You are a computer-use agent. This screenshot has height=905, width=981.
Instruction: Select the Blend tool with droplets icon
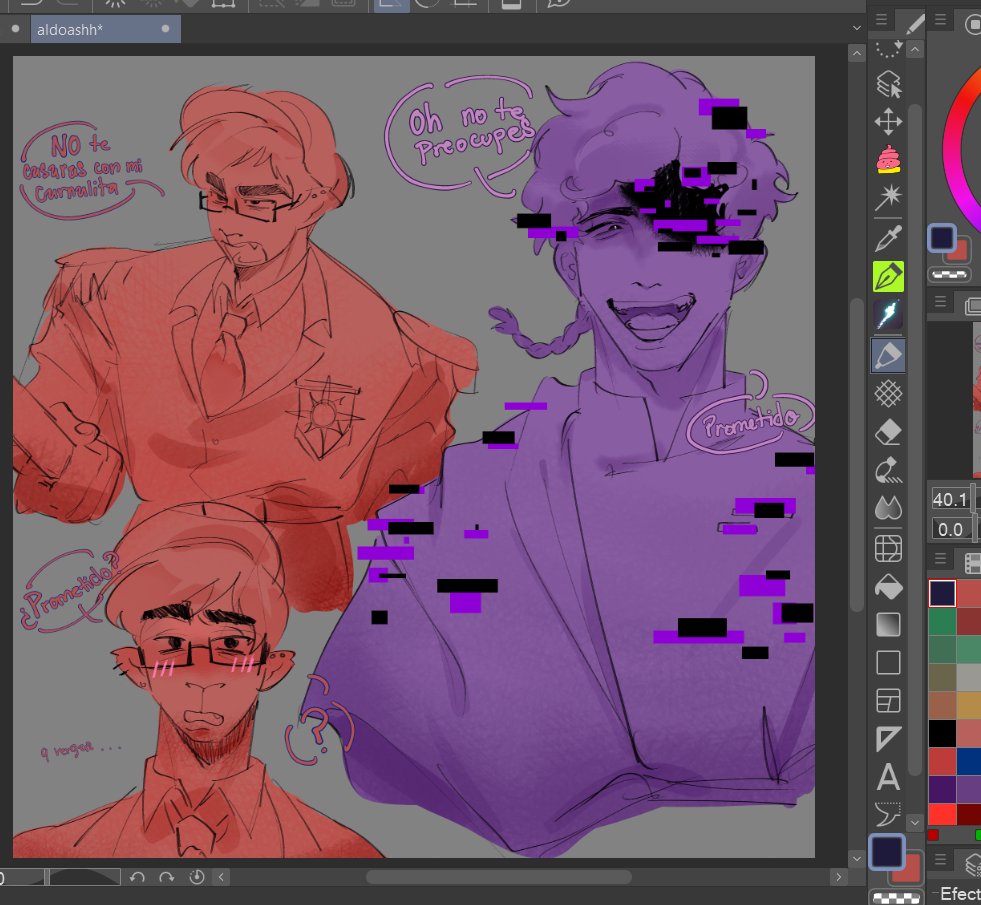click(888, 508)
